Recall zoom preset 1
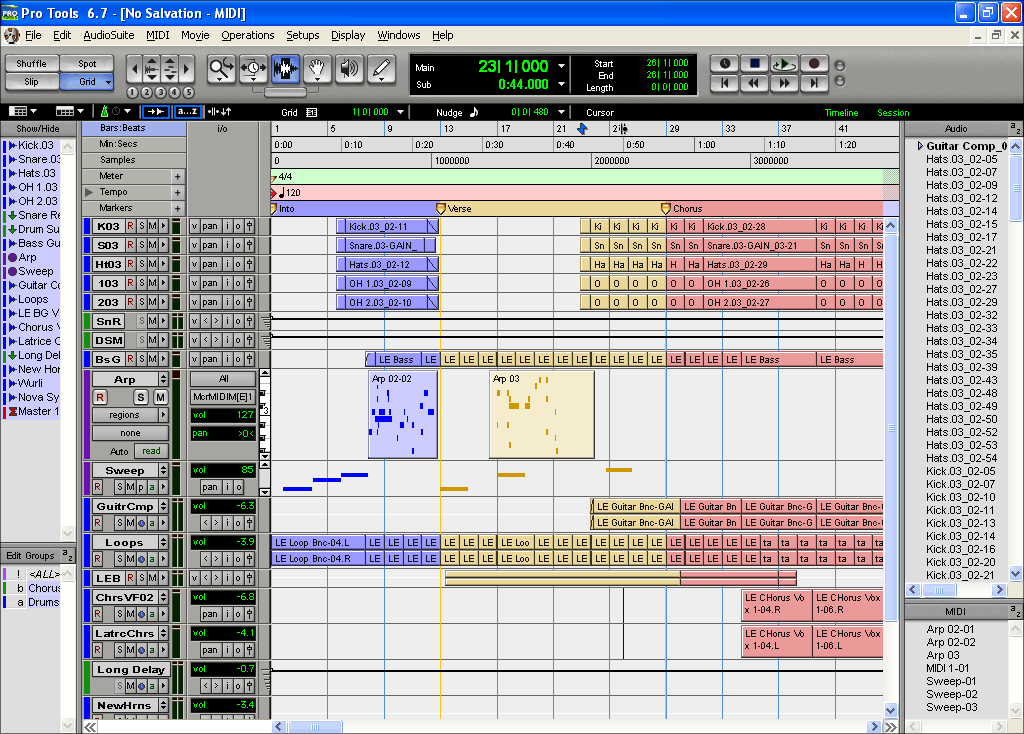 [x=133, y=93]
